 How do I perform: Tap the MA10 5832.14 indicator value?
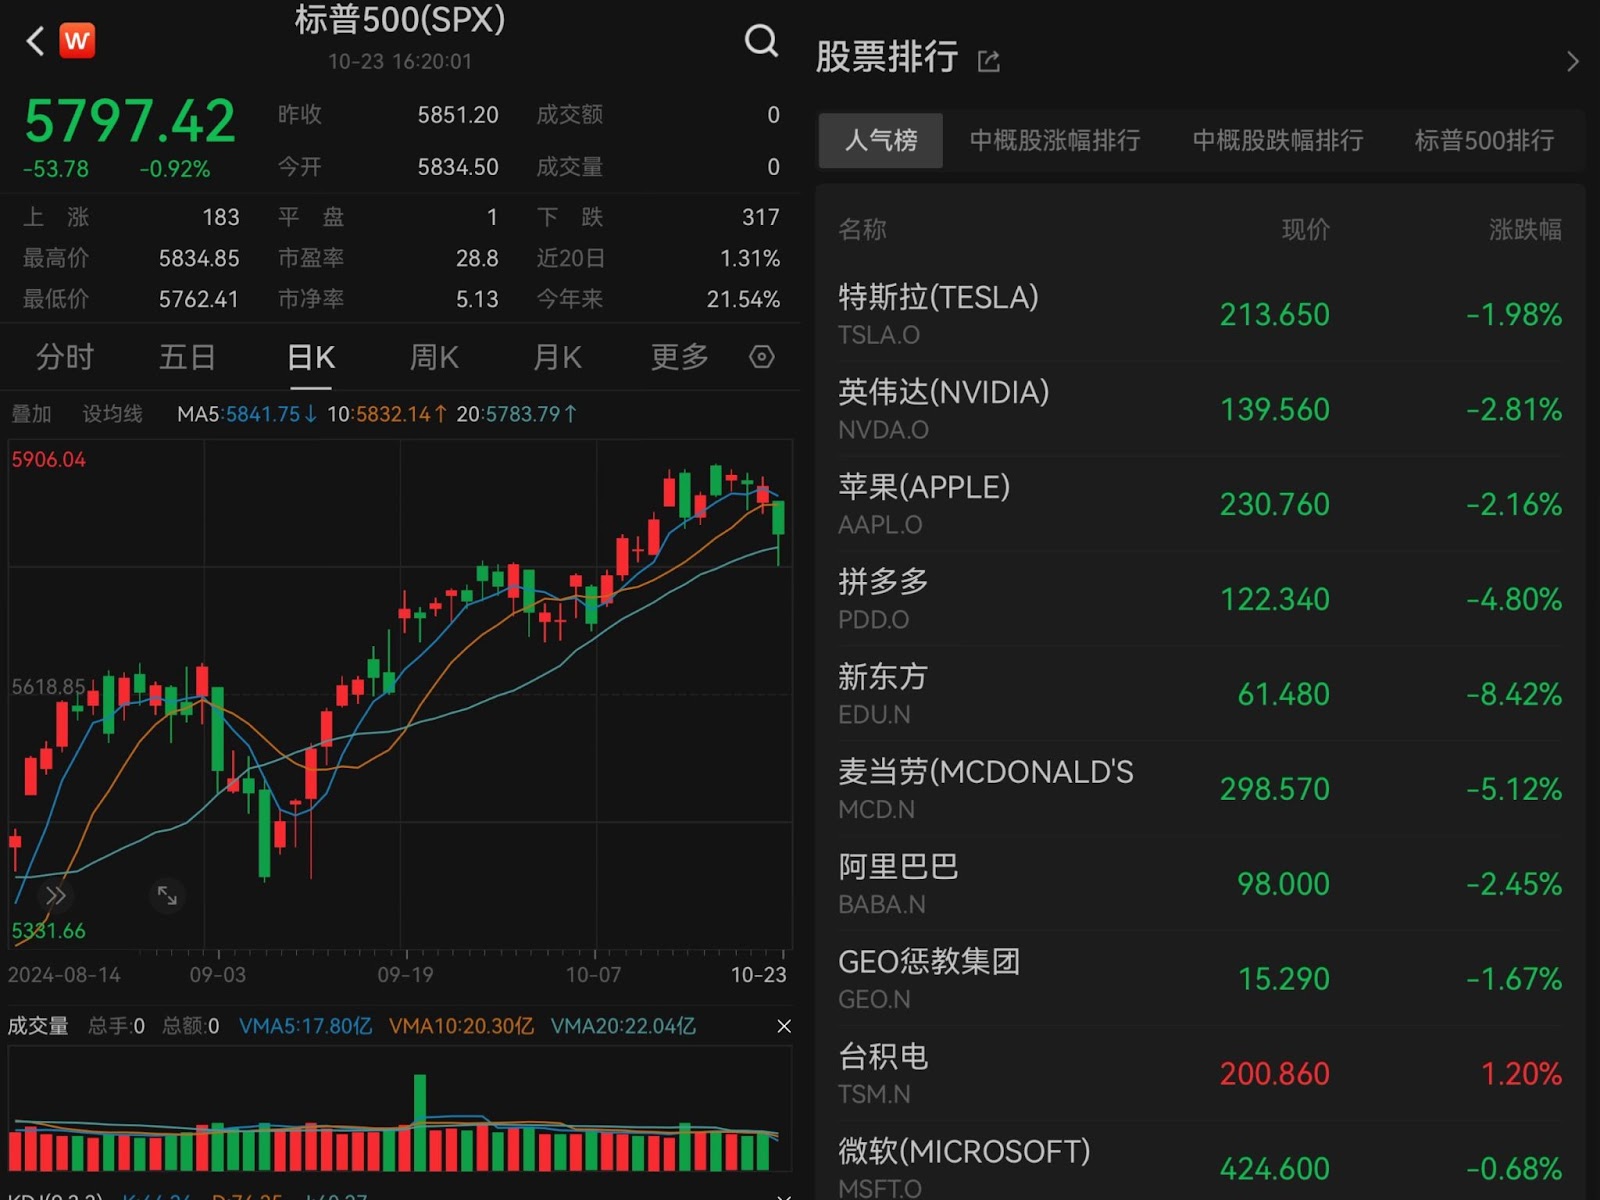coord(387,414)
